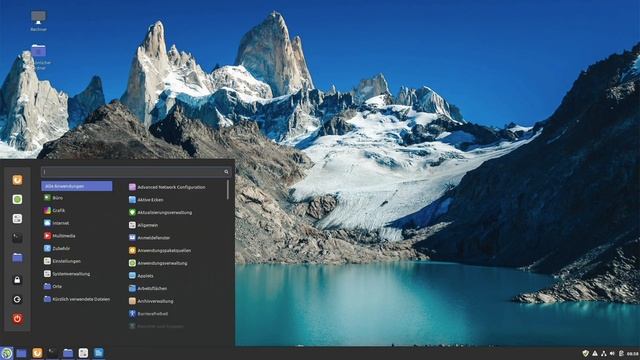
Task: Click the magnifier icon in the search box
Action: pyautogui.click(x=226, y=172)
